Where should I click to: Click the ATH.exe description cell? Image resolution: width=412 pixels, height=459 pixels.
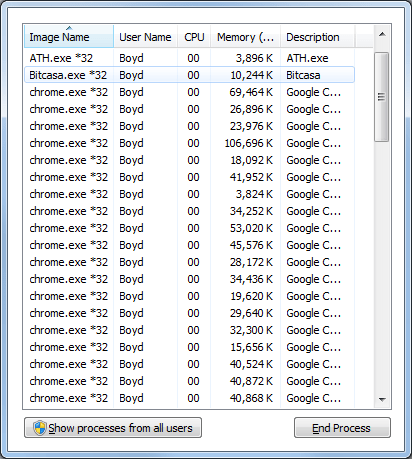(x=307, y=58)
